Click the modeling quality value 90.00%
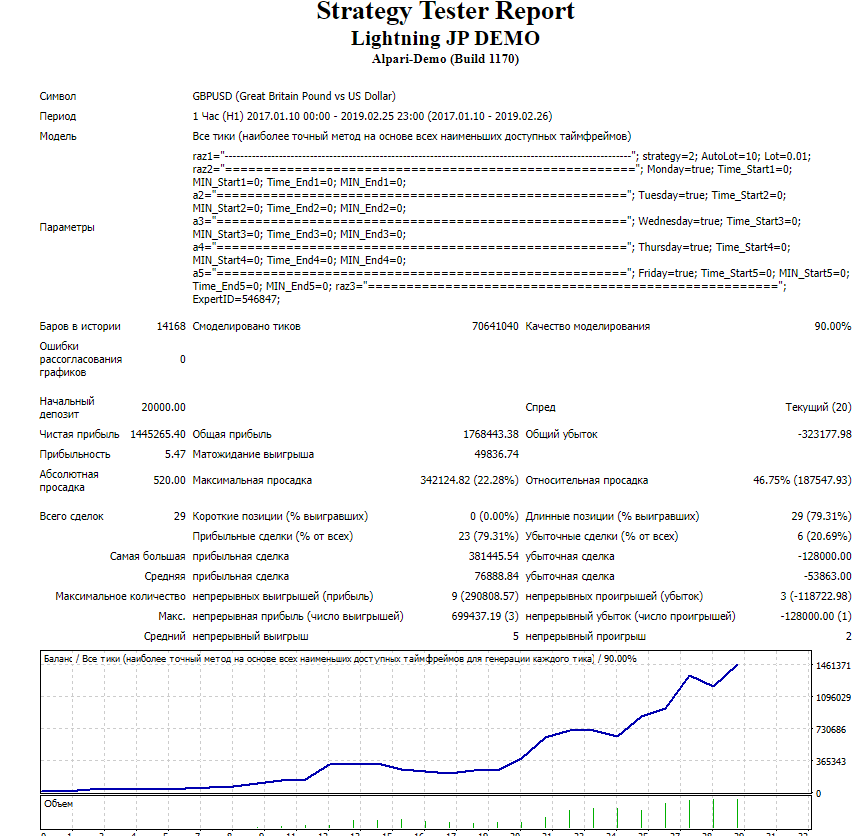Screen dimensions: 868x836 (x=832, y=326)
